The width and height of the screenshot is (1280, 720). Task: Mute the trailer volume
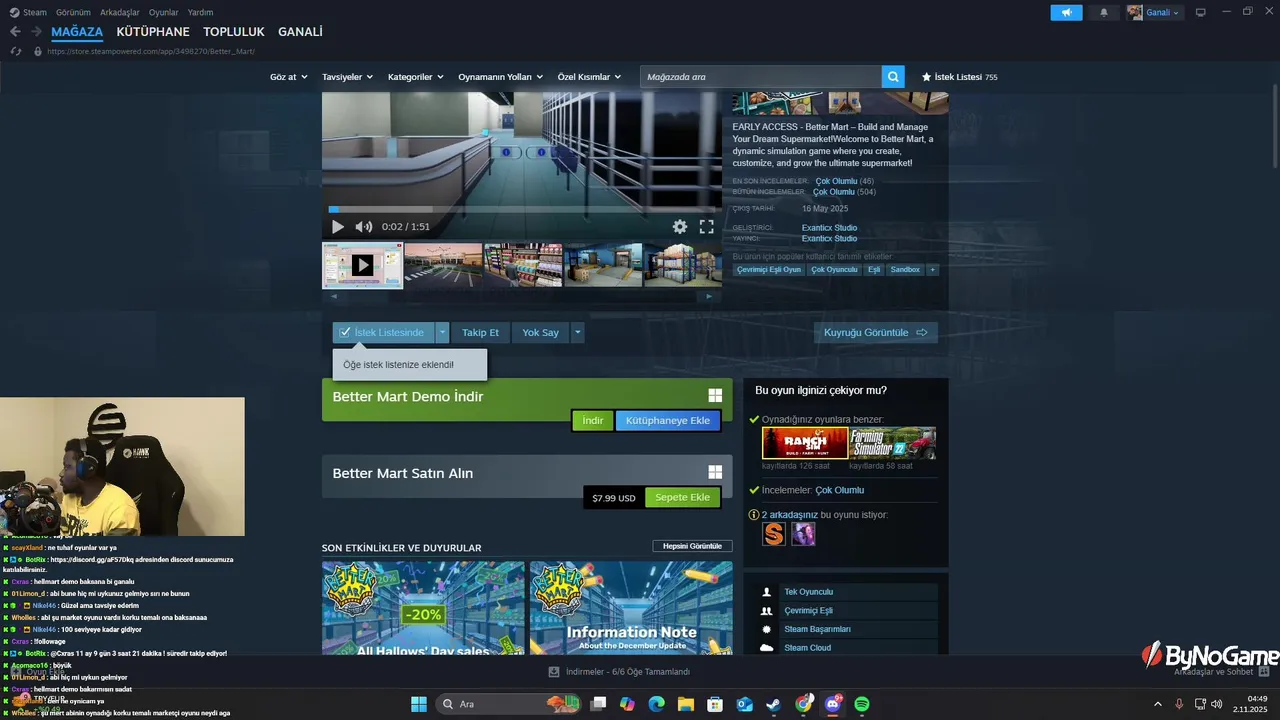coord(364,227)
